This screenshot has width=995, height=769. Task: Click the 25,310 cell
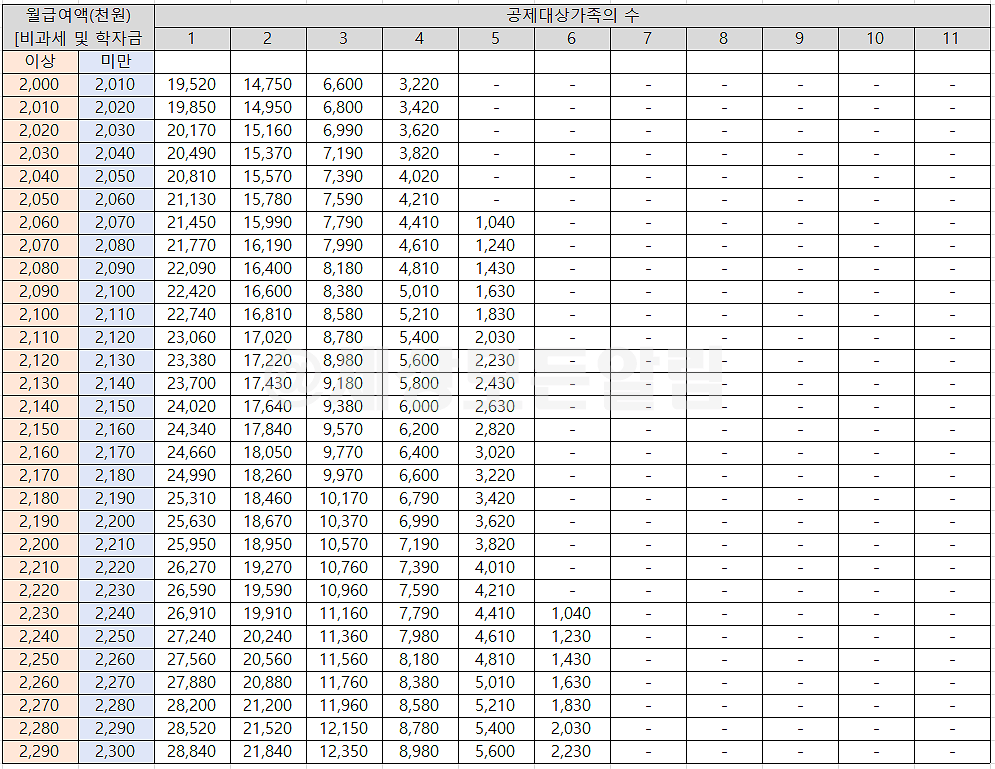tap(192, 499)
